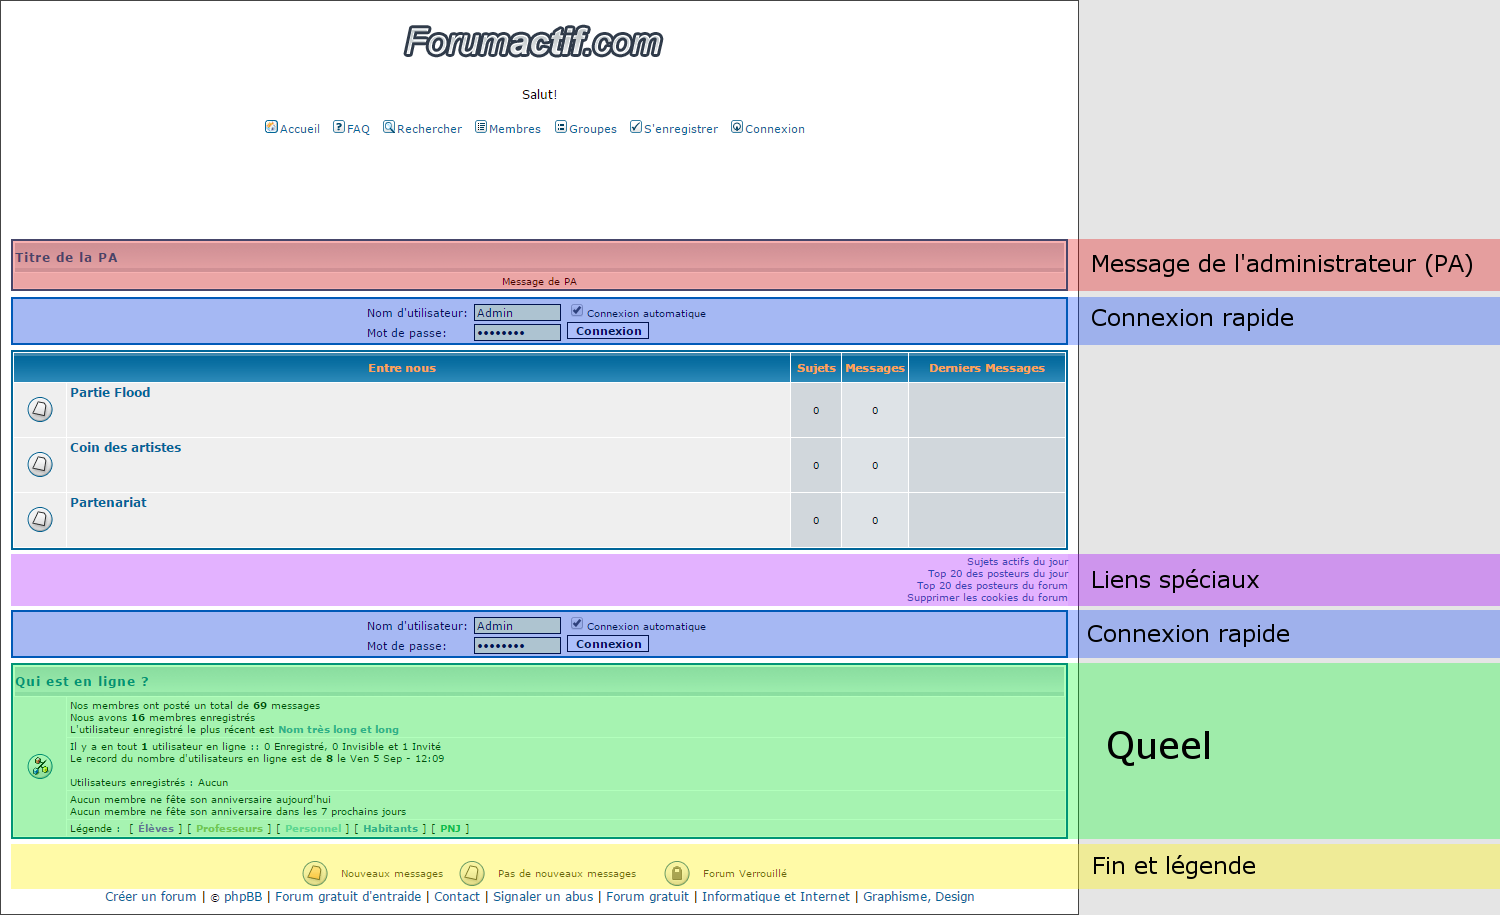1500x915 pixels.
Task: Click Informatique et Internet footer link
Action: (x=776, y=897)
